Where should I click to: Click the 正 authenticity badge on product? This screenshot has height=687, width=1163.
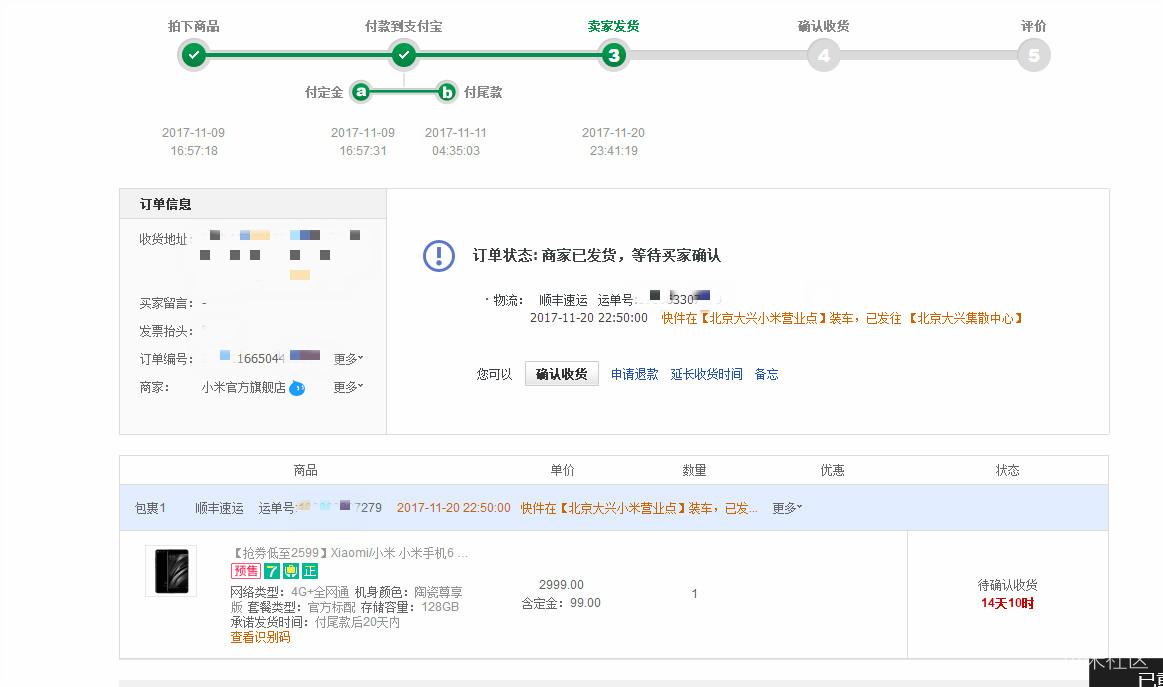coord(311,571)
